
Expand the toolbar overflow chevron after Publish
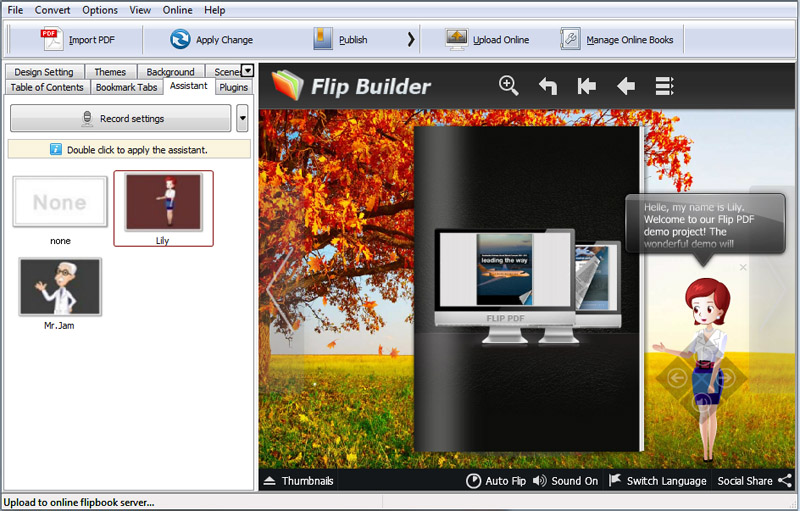[x=411, y=39]
